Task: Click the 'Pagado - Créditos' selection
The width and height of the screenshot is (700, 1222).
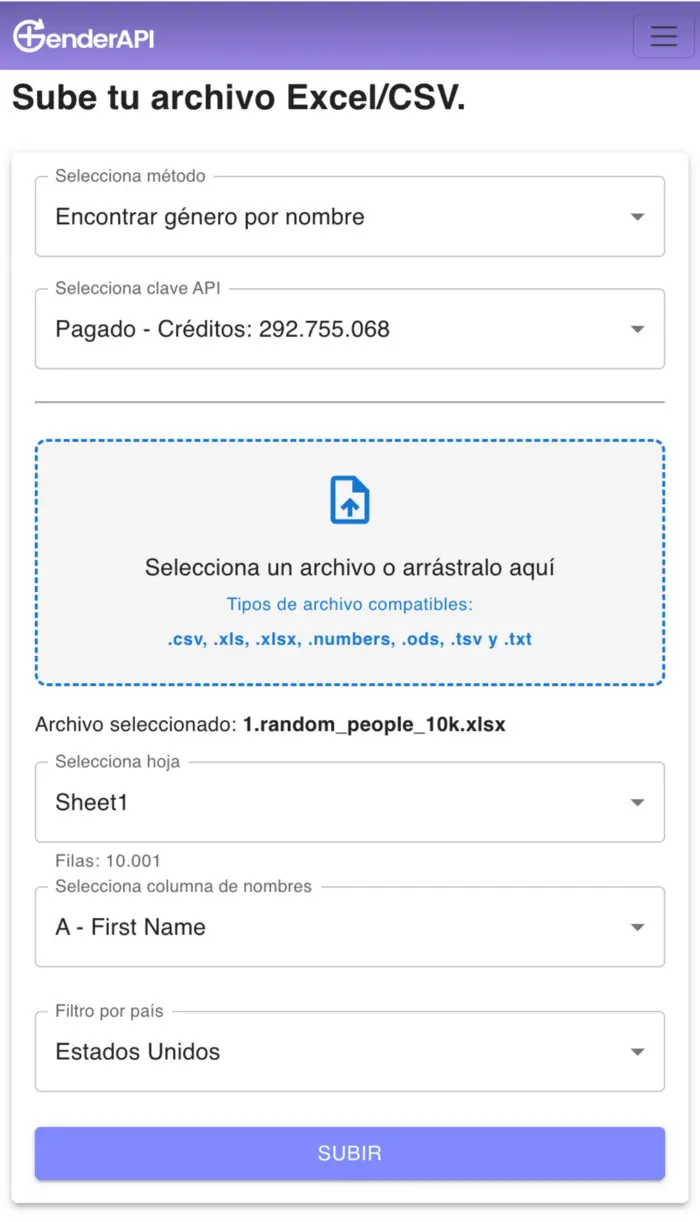Action: tap(222, 329)
